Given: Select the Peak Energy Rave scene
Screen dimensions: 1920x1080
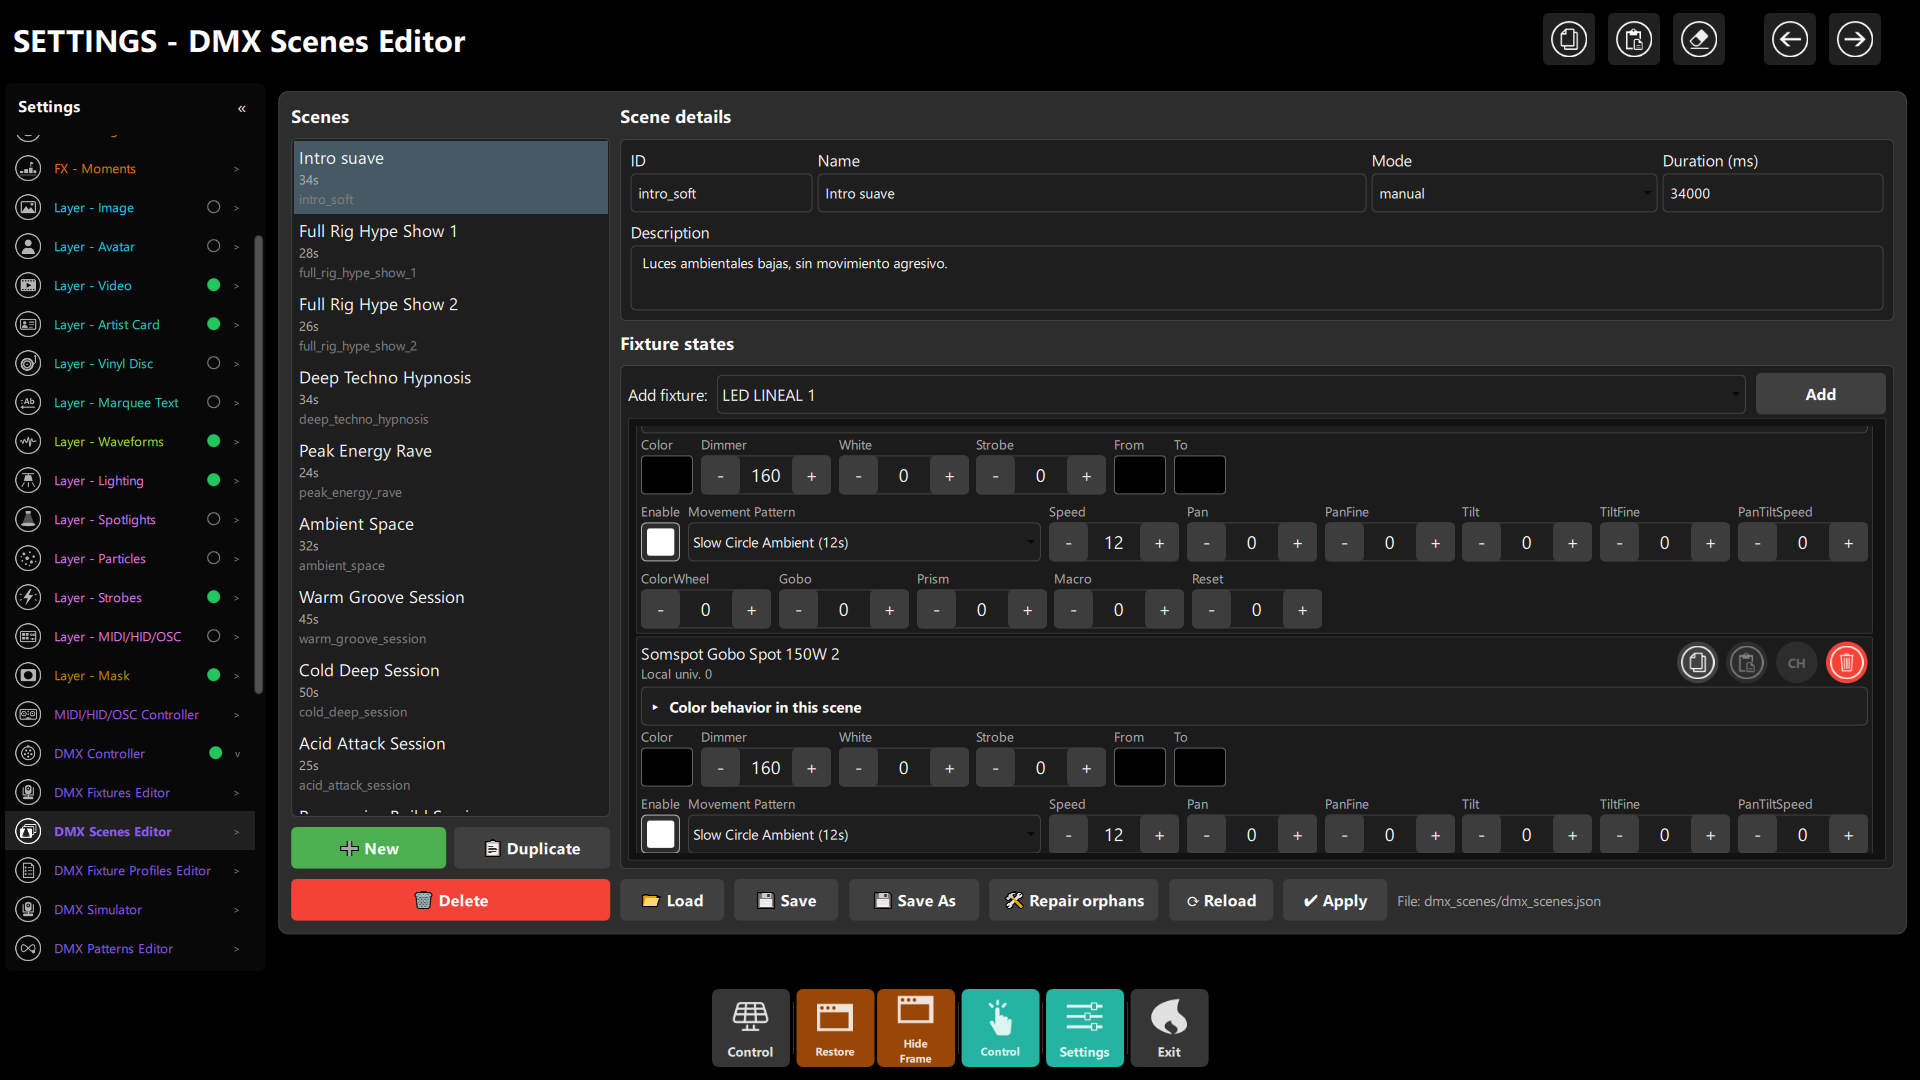Looking at the screenshot, I should coord(450,470).
